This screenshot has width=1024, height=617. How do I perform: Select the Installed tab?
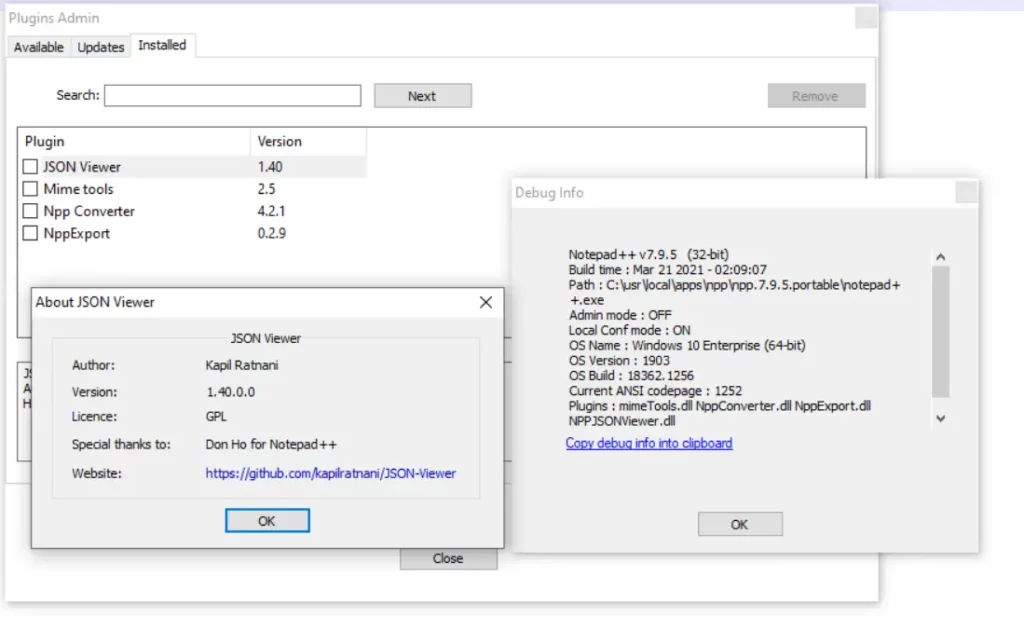(x=162, y=45)
